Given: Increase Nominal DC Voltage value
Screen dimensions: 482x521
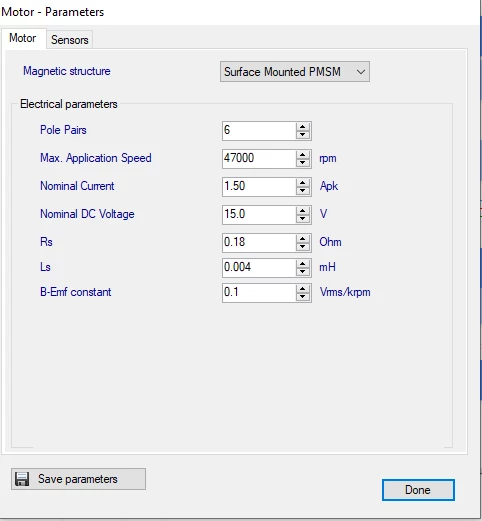Looking at the screenshot, I should [302, 211].
